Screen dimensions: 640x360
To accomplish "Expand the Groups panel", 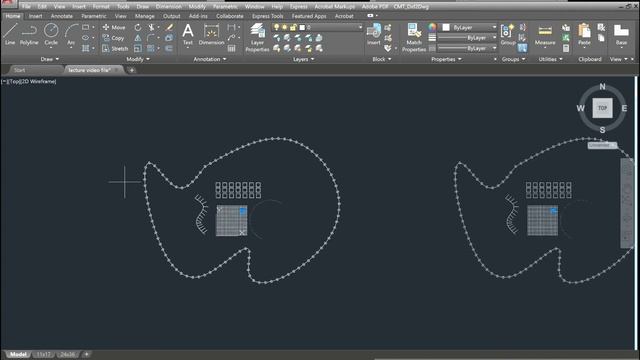I will 513,59.
